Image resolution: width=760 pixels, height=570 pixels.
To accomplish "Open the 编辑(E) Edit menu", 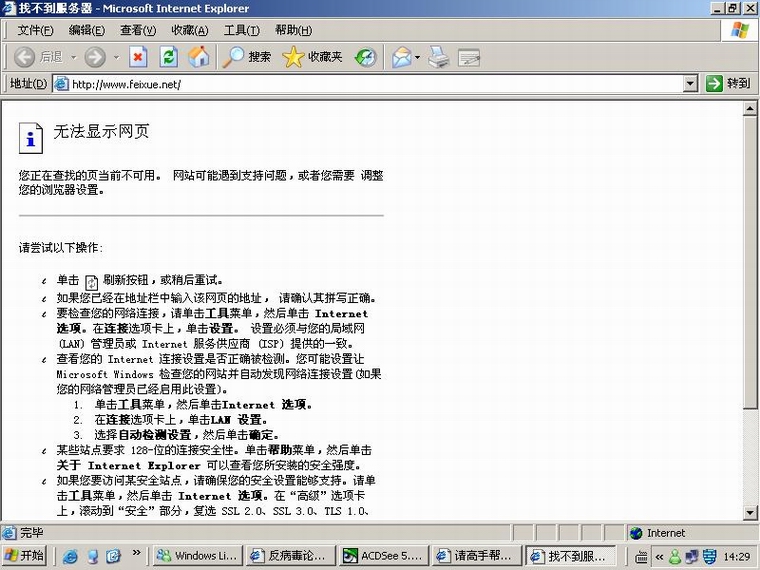I will click(x=87, y=31).
